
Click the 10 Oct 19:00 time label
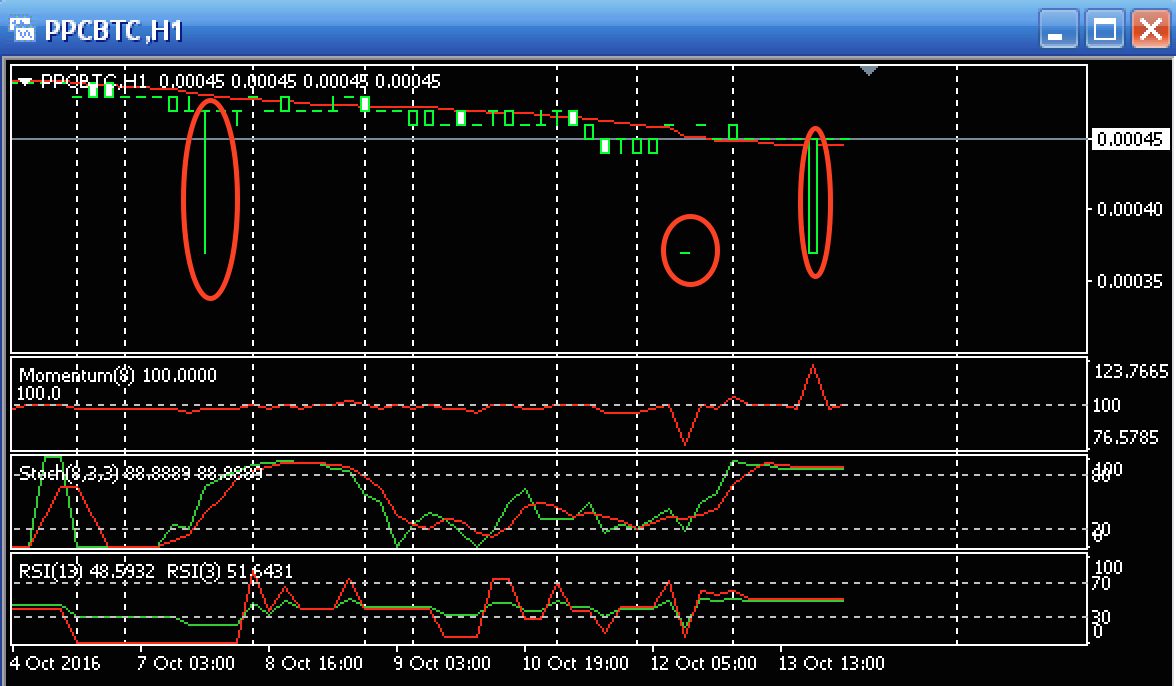pos(575,664)
